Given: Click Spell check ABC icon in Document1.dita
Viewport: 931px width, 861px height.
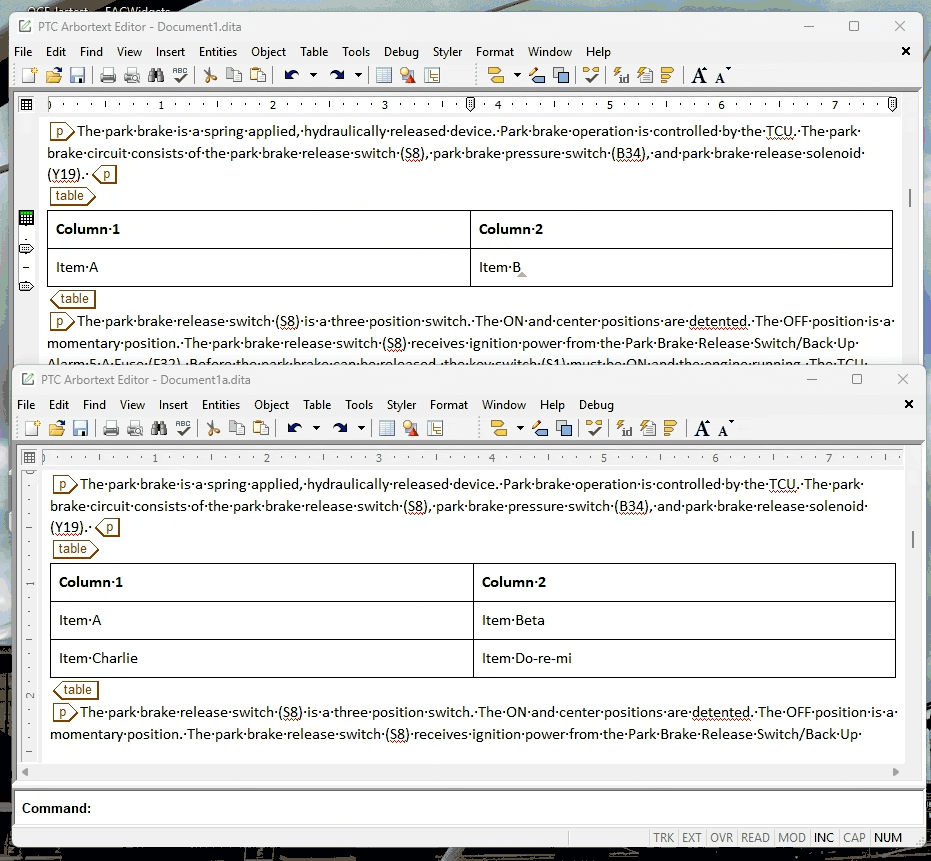Looking at the screenshot, I should [x=180, y=75].
